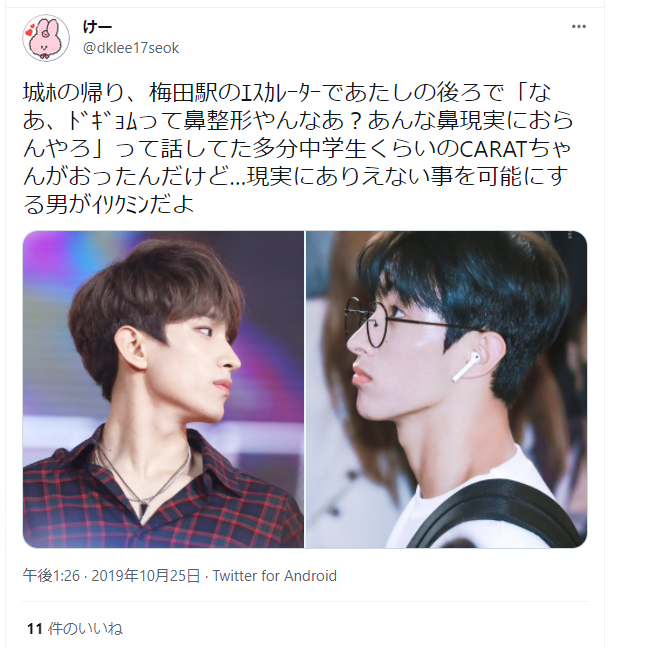Open the right photo of man wearing glasses
Image resolution: width=666 pixels, height=648 pixels.
pyautogui.click(x=446, y=389)
